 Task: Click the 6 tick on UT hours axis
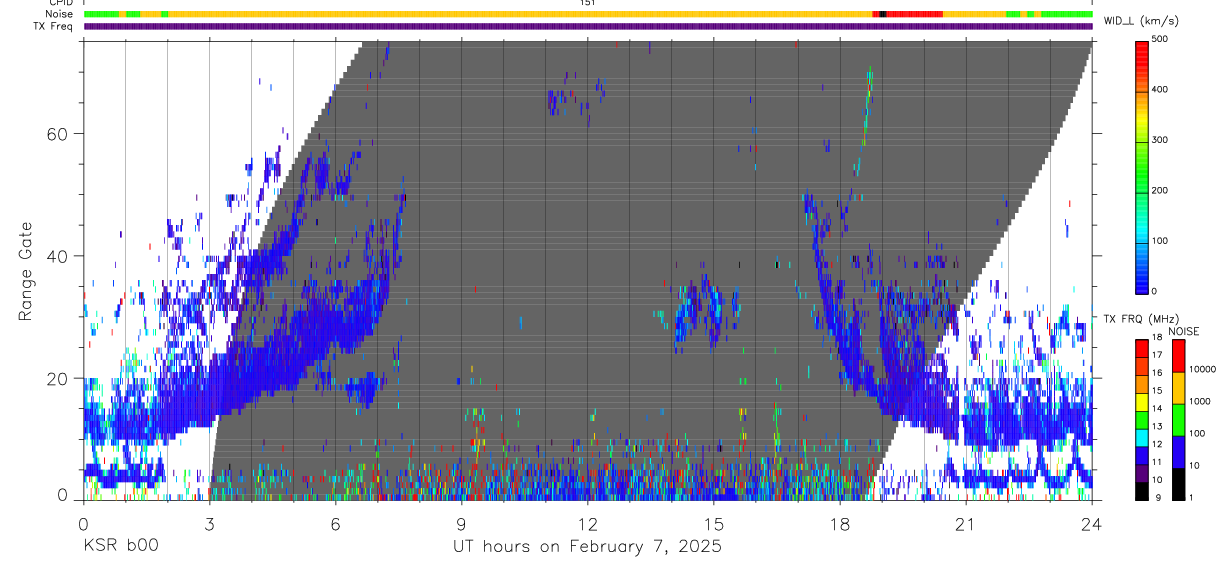[335, 524]
